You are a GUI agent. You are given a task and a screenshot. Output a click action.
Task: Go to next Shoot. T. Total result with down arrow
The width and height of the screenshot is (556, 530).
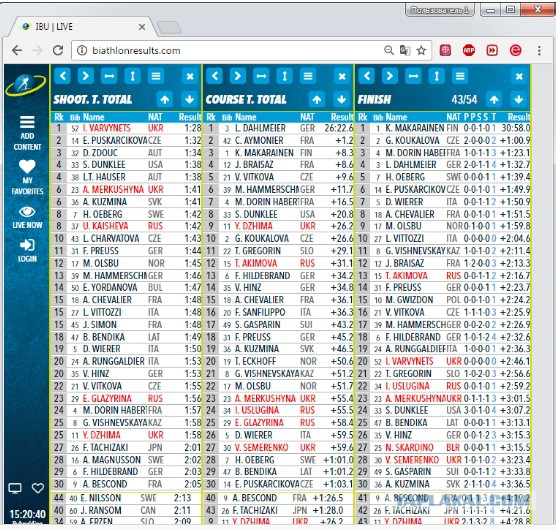point(189,100)
